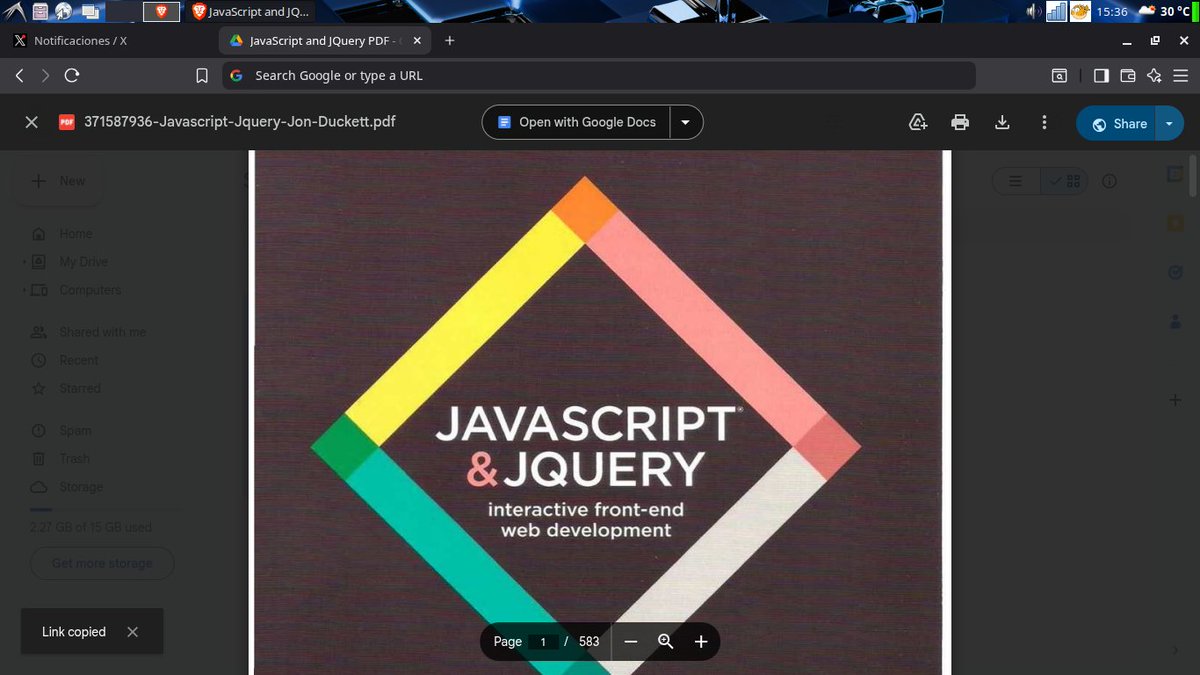Click the magnifier zoom reset icon

666,642
